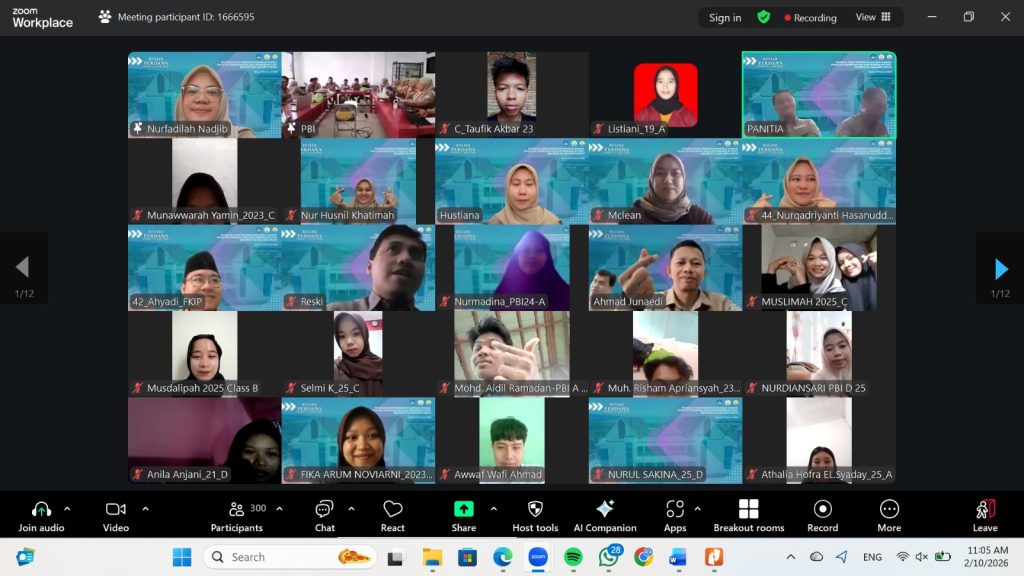Image resolution: width=1024 pixels, height=576 pixels.
Task: Click Join audio headphone button
Action: coord(41,515)
